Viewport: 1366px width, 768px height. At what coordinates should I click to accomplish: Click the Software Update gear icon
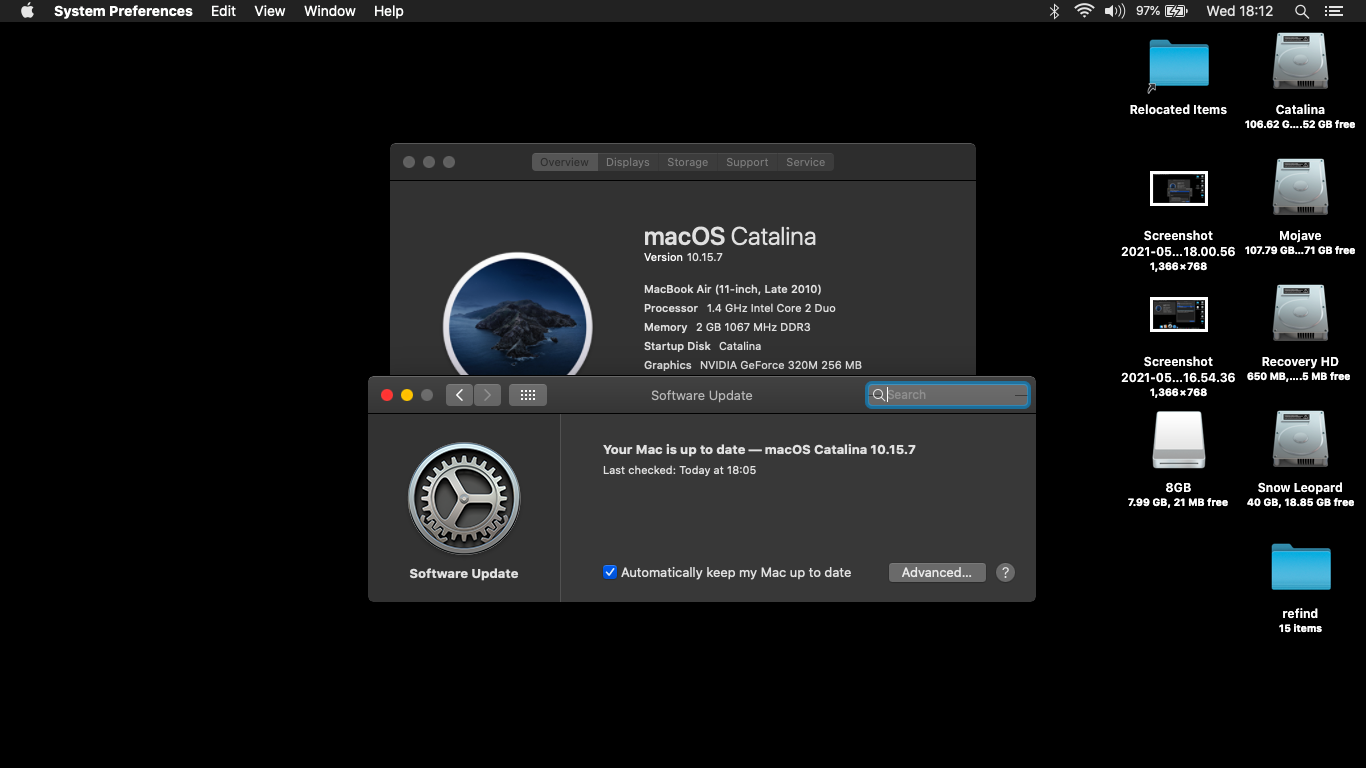464,498
